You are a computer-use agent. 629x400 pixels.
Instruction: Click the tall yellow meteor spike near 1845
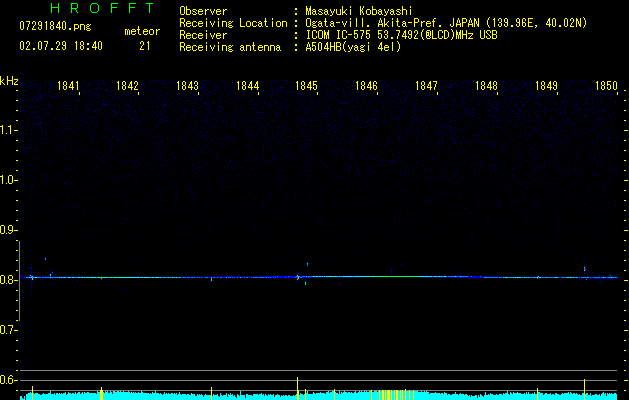click(x=297, y=388)
